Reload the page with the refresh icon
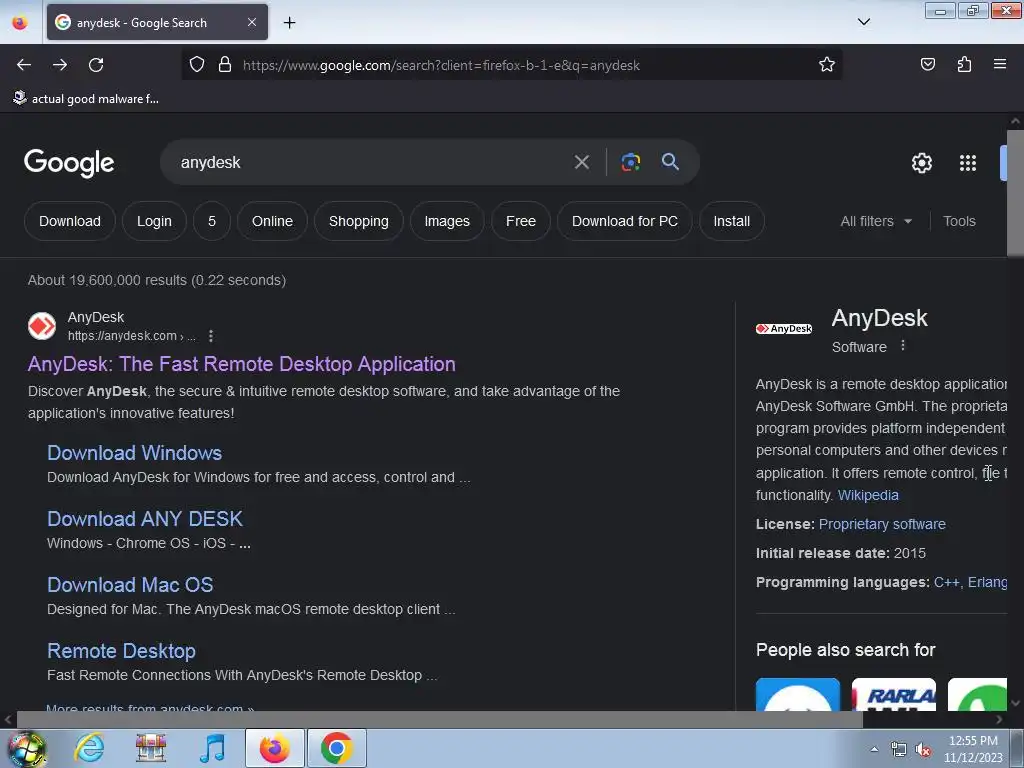This screenshot has height=768, width=1024. pyautogui.click(x=96, y=65)
